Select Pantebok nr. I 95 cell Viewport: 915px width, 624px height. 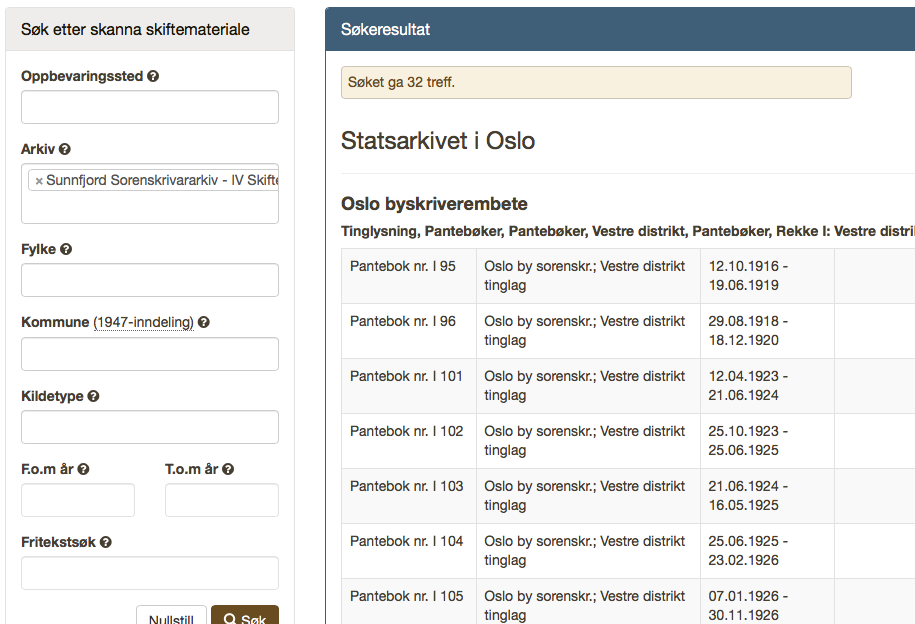tap(409, 276)
